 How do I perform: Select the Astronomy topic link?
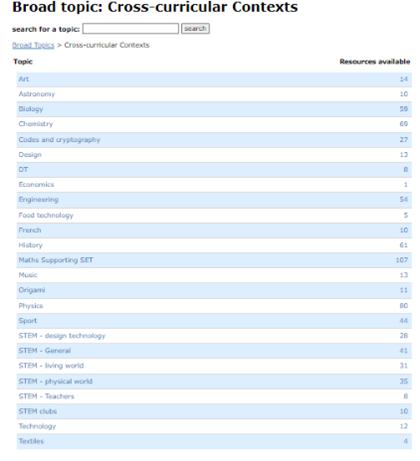pos(37,94)
